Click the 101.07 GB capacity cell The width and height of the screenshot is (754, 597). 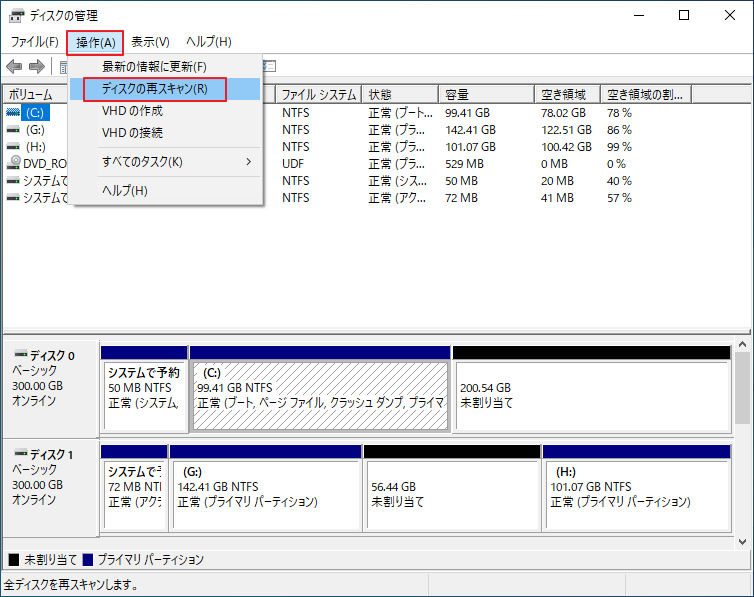[x=470, y=147]
